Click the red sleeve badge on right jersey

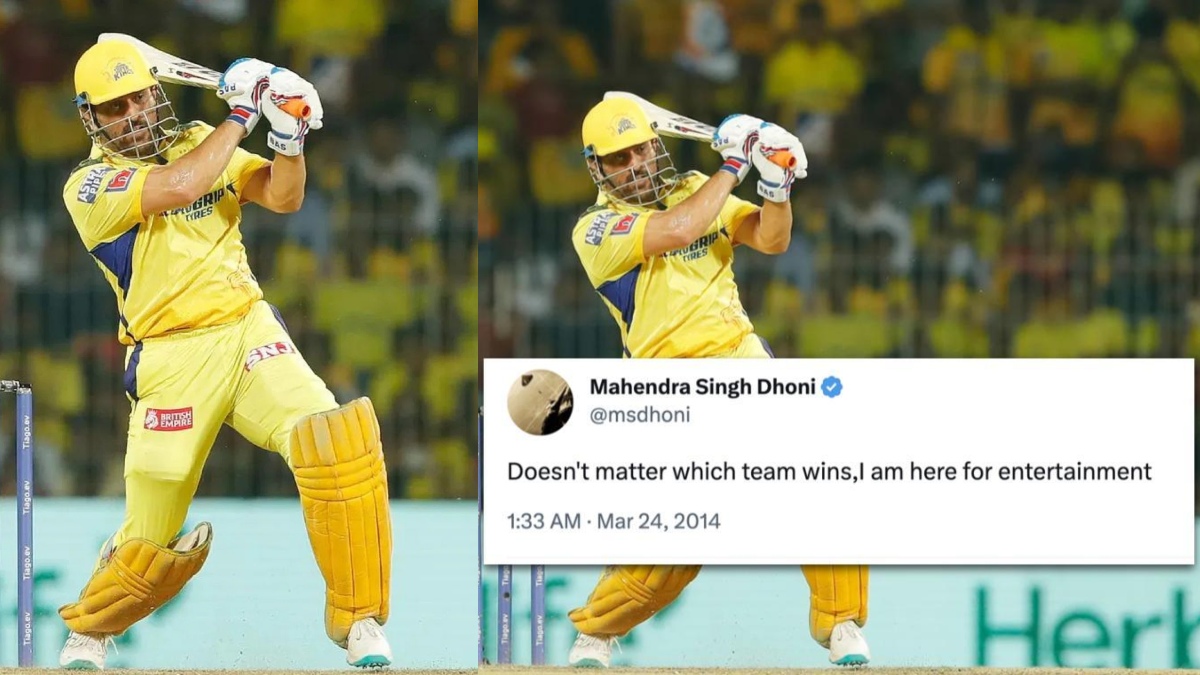[624, 224]
